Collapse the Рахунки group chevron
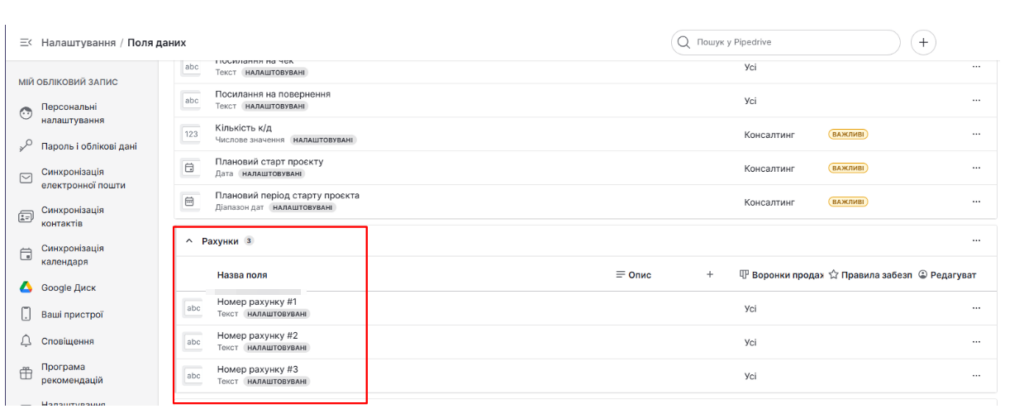The image size is (1024, 418). [x=189, y=241]
